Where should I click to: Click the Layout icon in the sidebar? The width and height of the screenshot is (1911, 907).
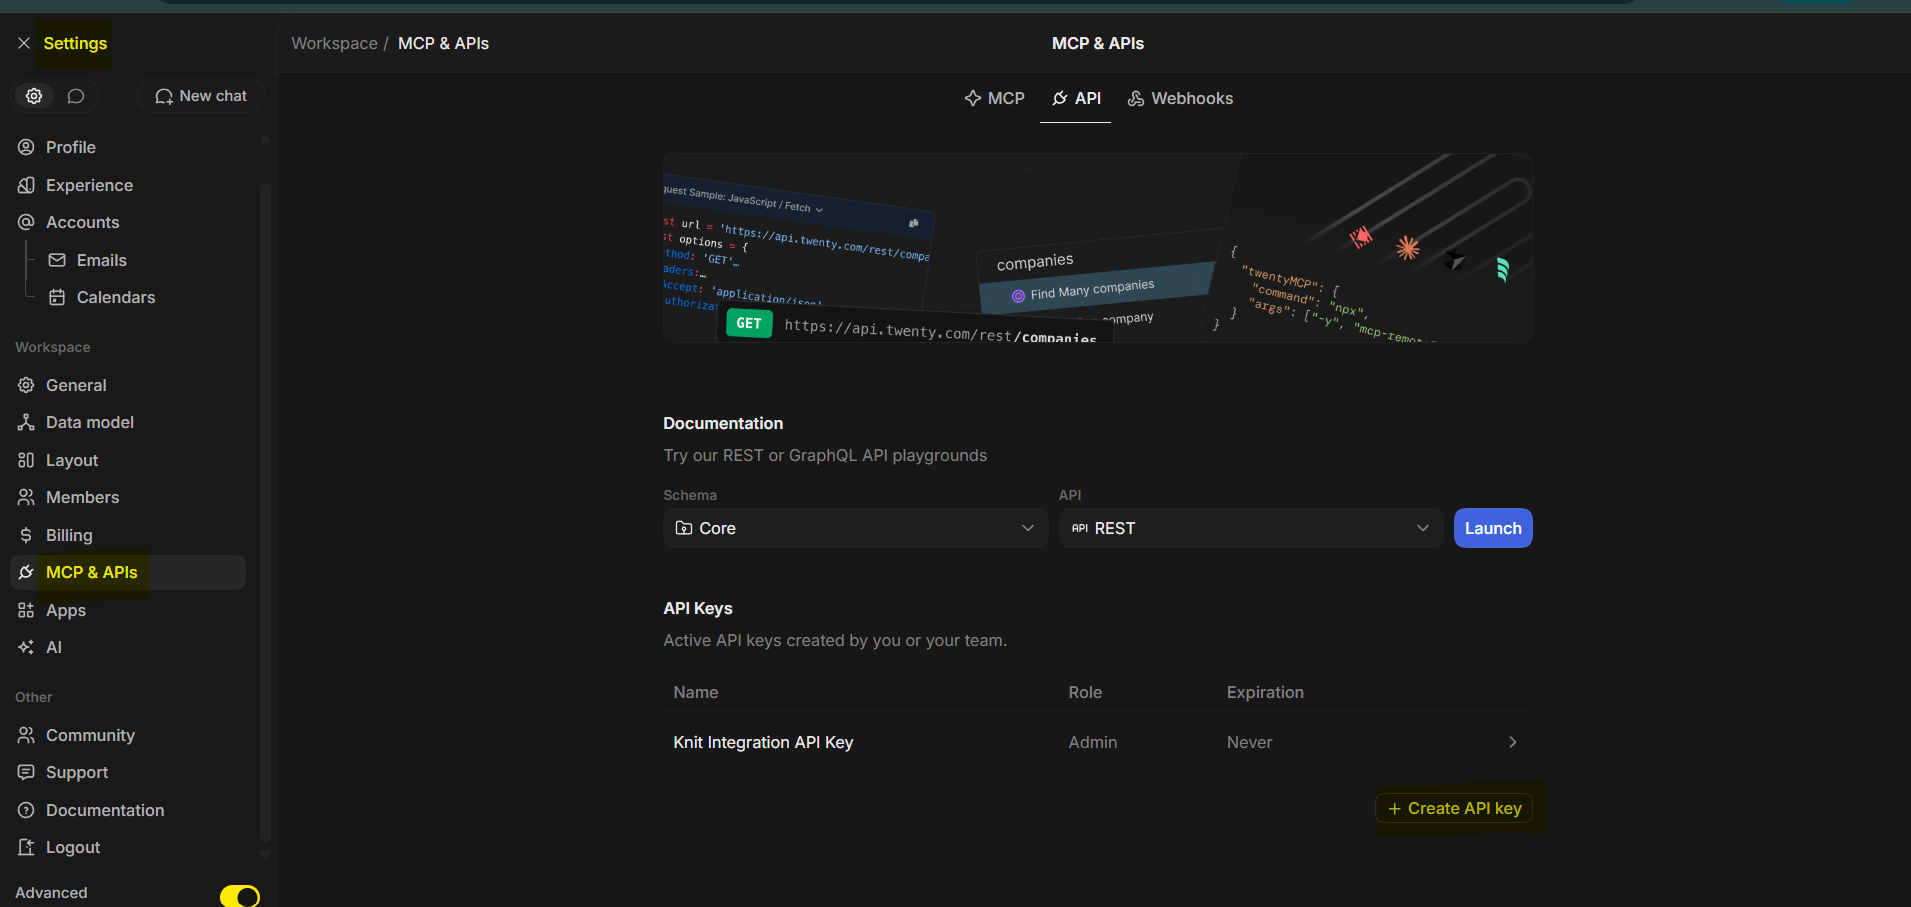pyautogui.click(x=26, y=460)
